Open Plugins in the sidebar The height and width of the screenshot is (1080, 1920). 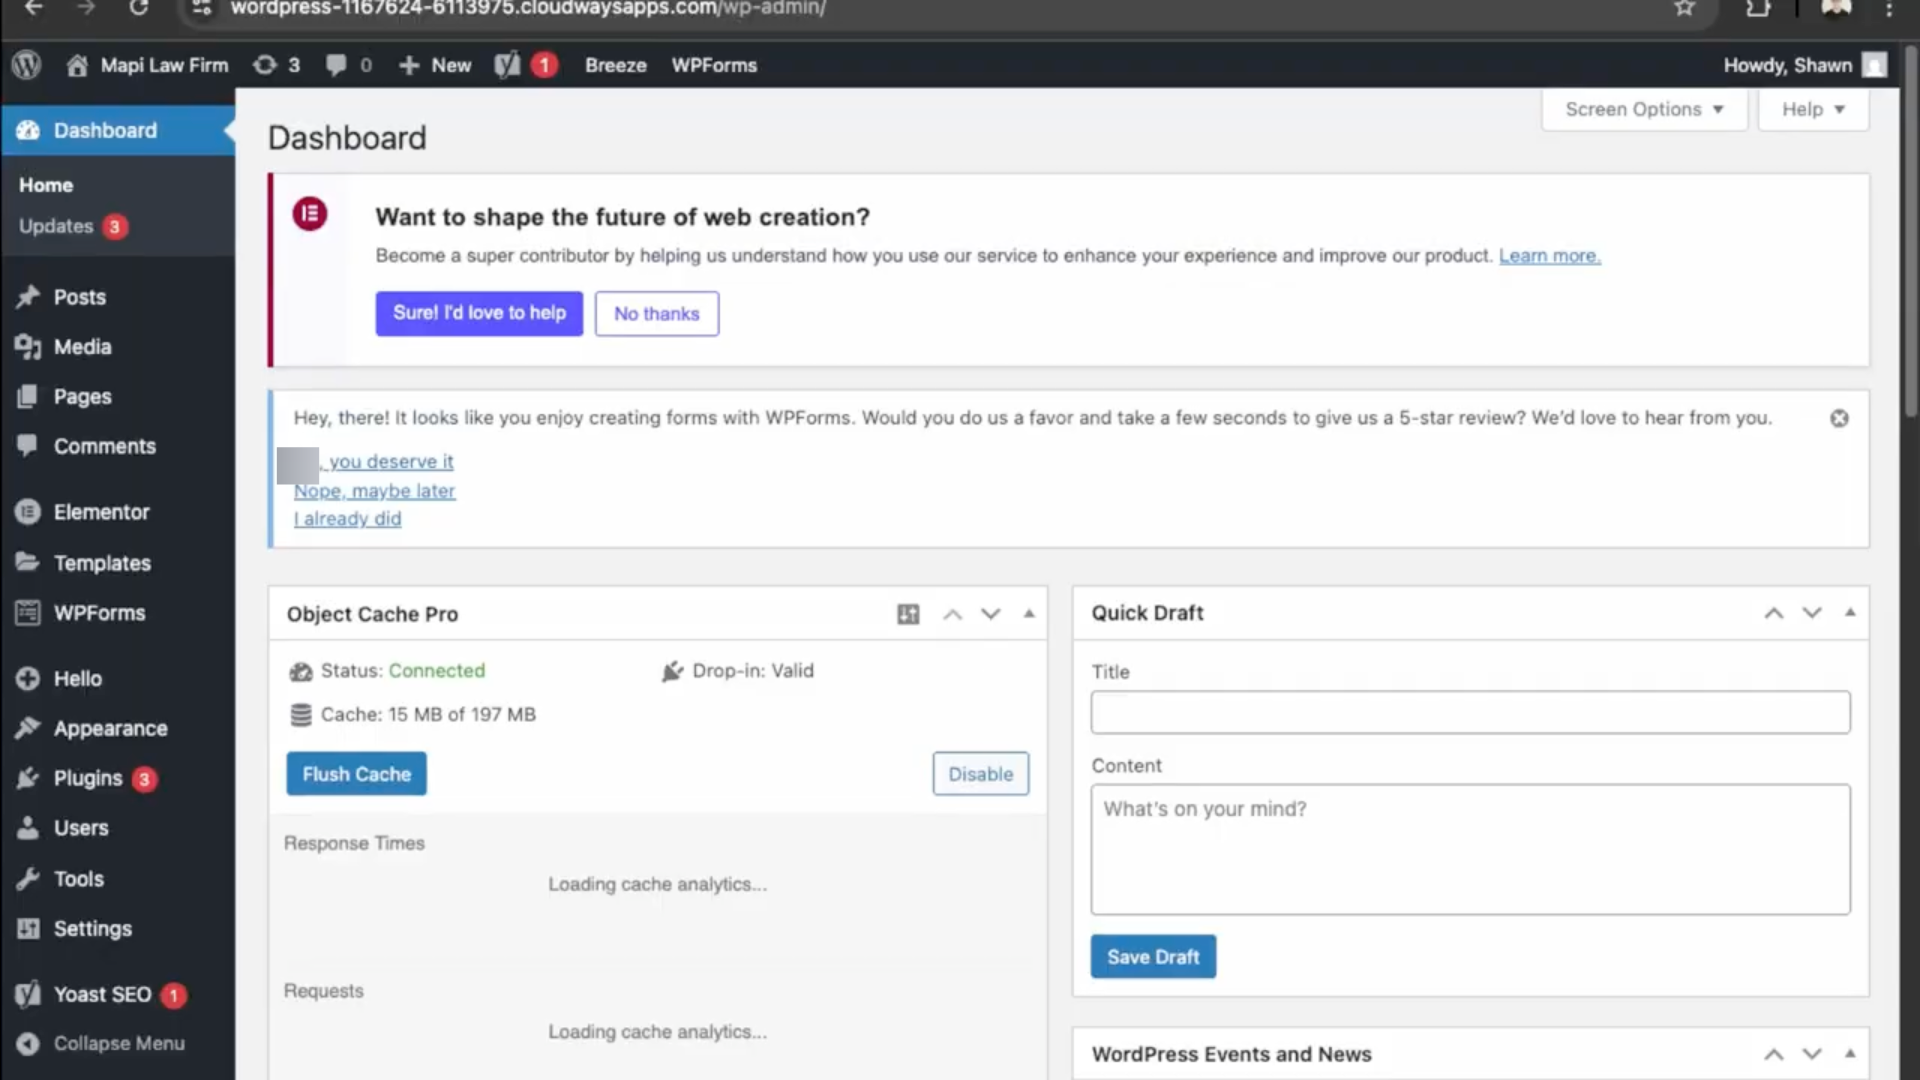point(88,778)
